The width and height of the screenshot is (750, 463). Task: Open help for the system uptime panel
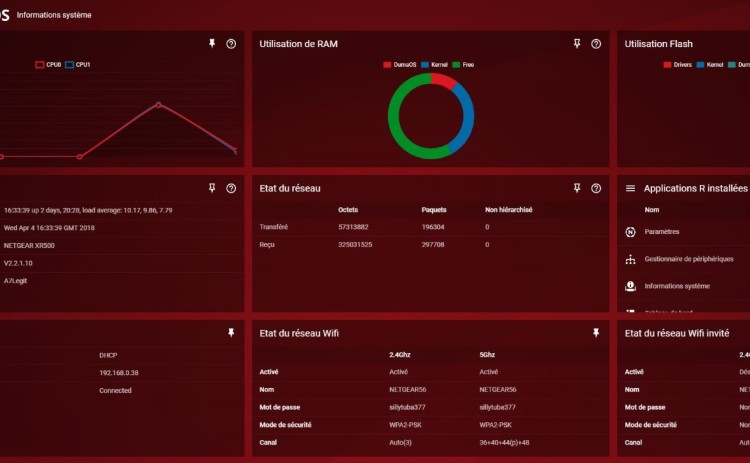click(231, 188)
